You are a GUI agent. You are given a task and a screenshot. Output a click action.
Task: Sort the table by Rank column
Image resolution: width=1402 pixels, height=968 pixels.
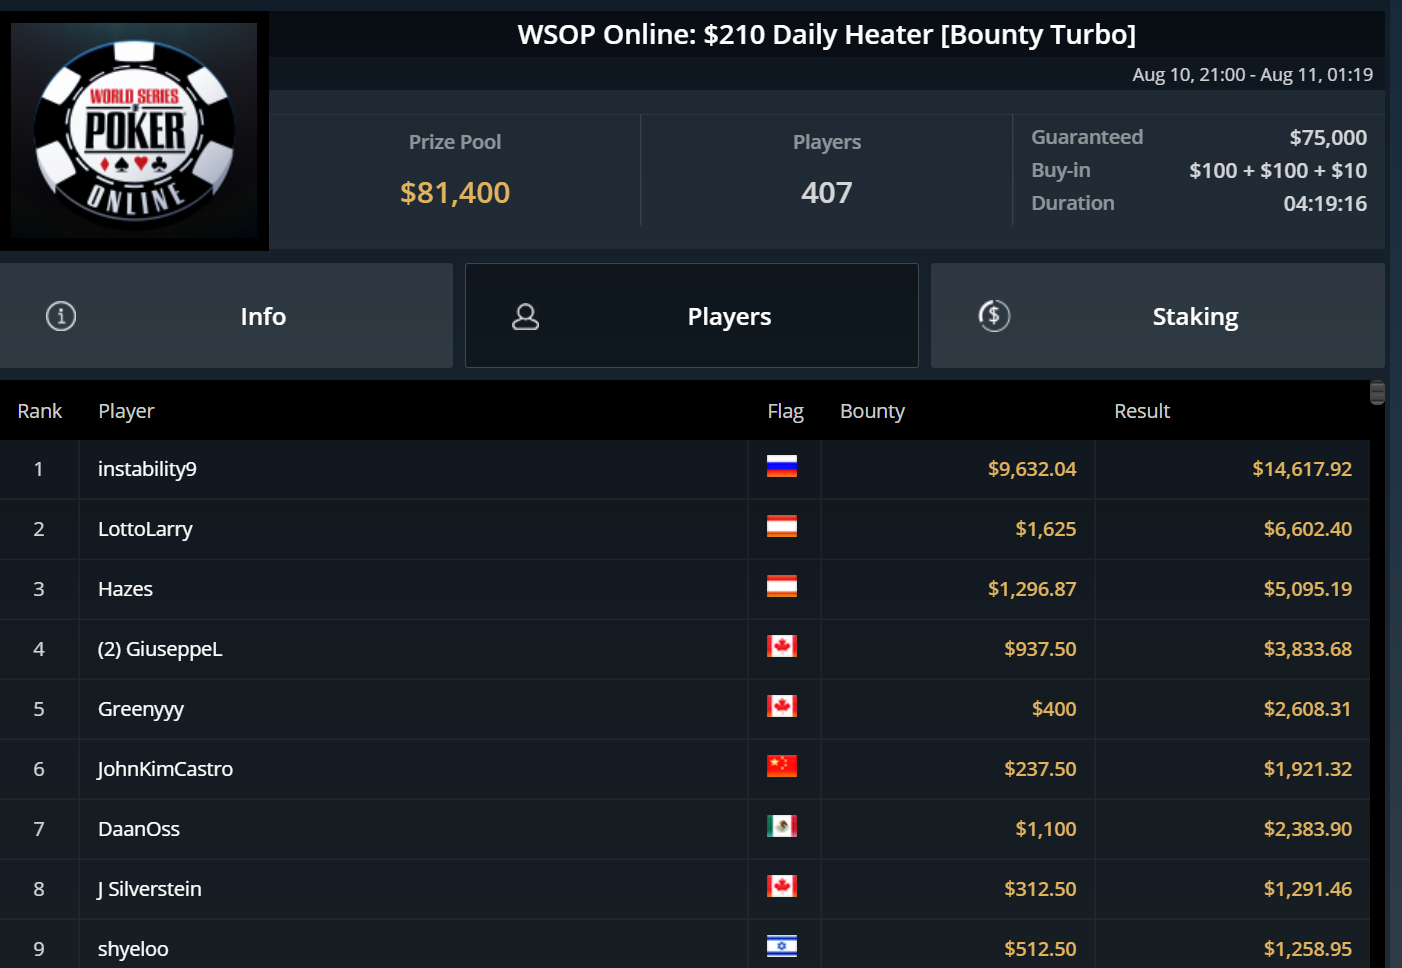pos(40,411)
